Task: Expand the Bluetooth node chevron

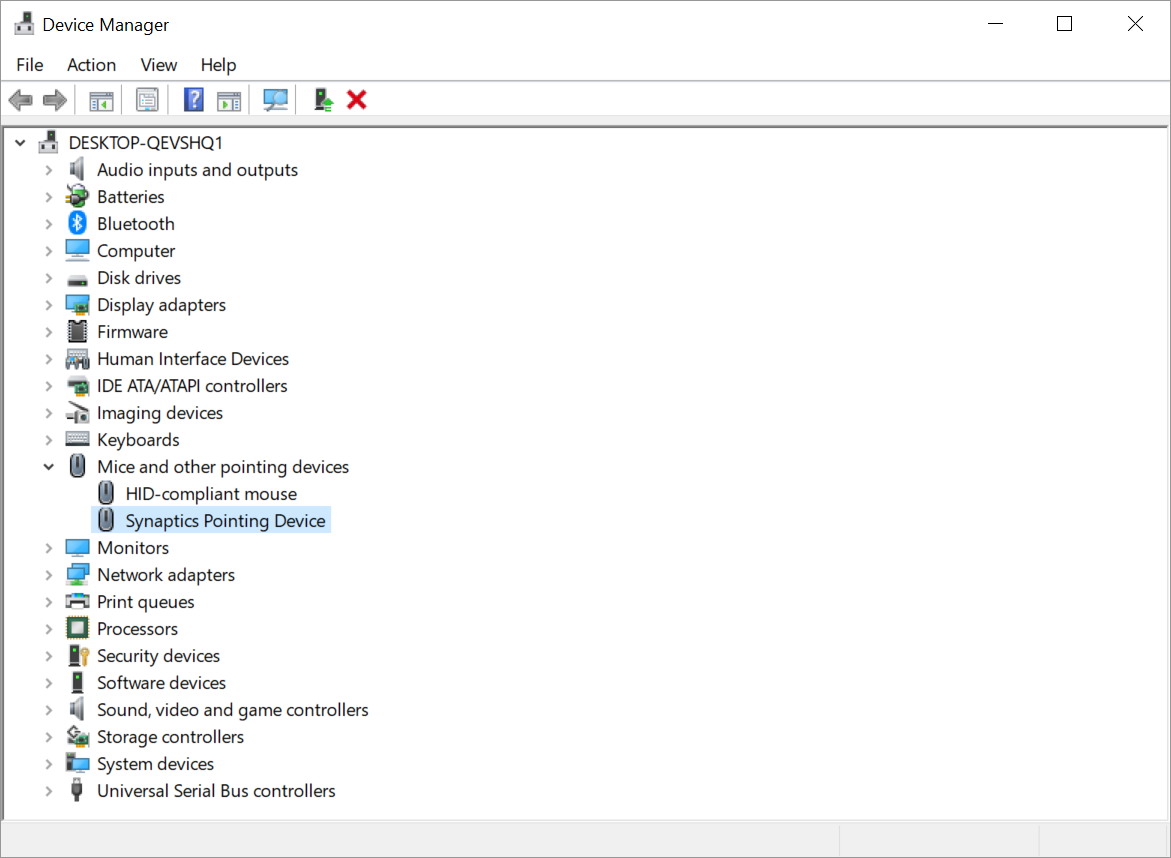Action: (x=49, y=224)
